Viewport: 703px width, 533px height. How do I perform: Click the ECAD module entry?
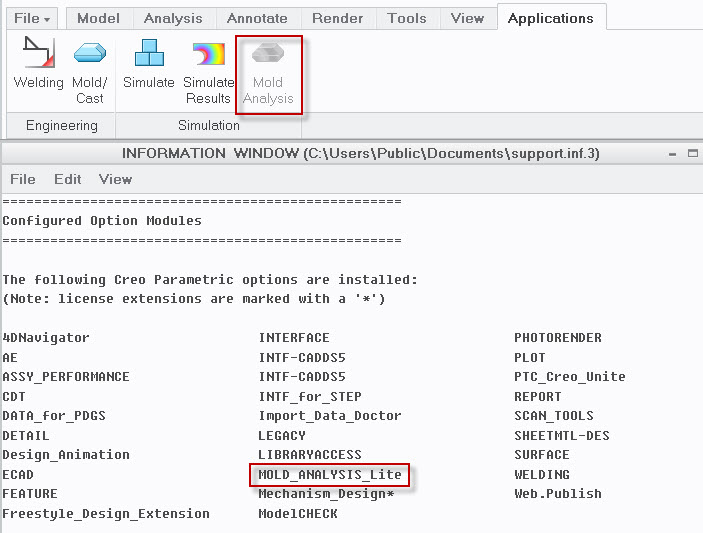click(x=18, y=474)
